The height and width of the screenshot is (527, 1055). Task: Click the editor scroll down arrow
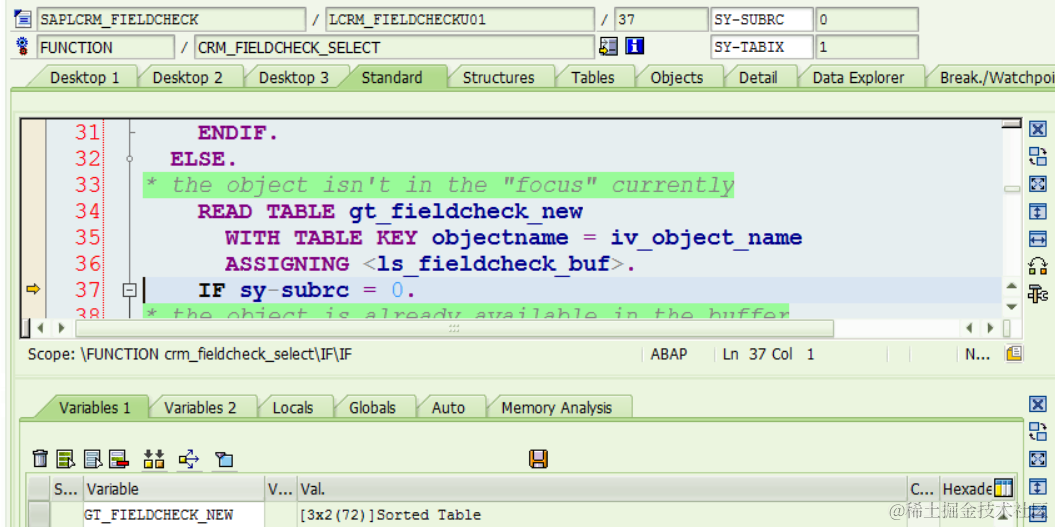pyautogui.click(x=1012, y=306)
